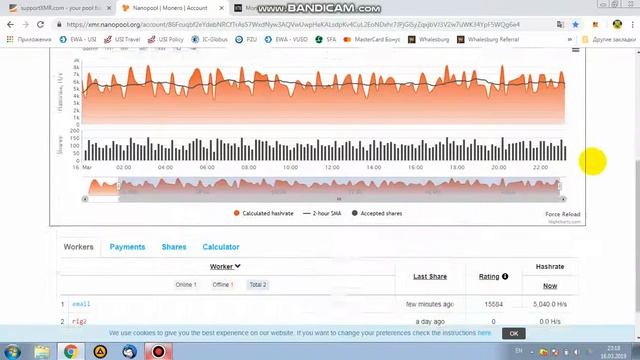The image size is (640, 360).
Task: Open the Apps shortcut in bookmarks bar
Action: [x=29, y=40]
